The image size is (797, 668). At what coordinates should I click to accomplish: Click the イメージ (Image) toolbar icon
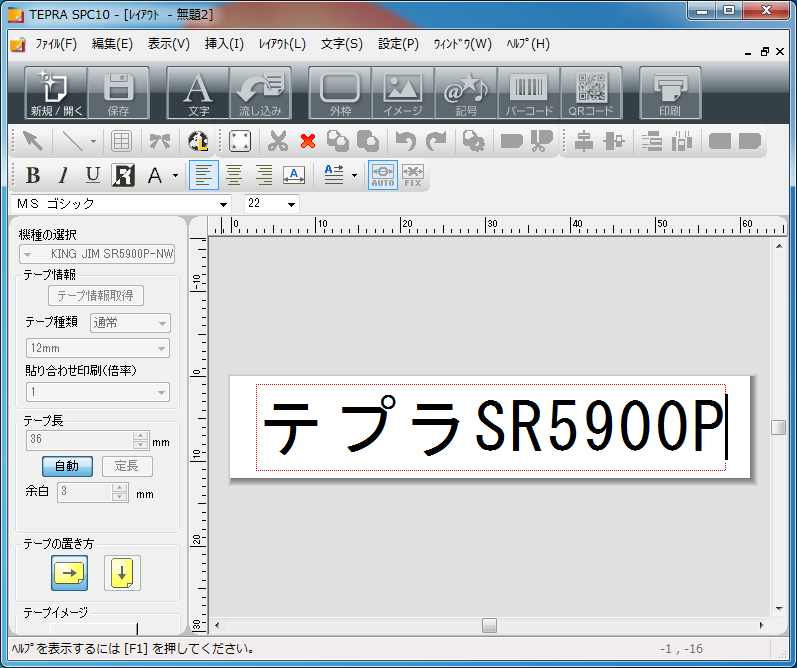pyautogui.click(x=403, y=93)
